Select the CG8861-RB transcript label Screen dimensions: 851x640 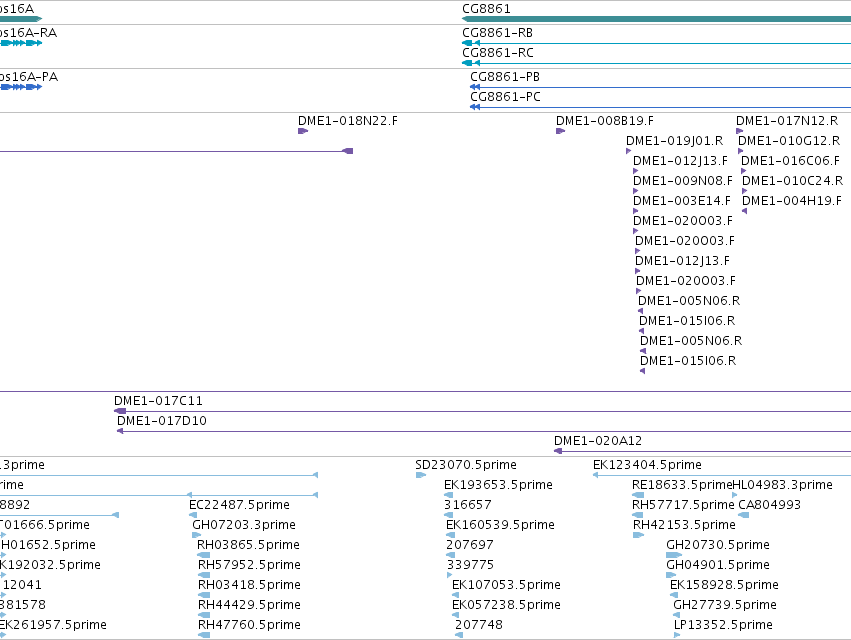point(497,33)
